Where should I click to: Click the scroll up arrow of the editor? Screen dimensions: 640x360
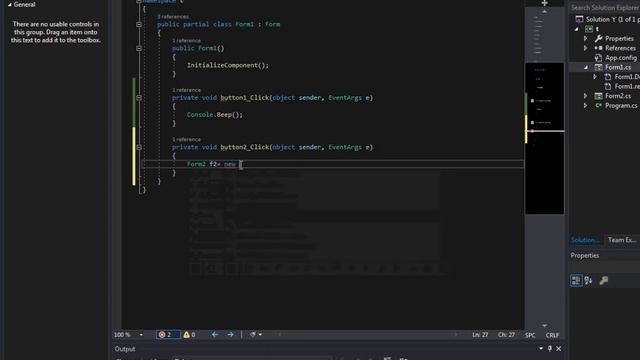coord(544,11)
